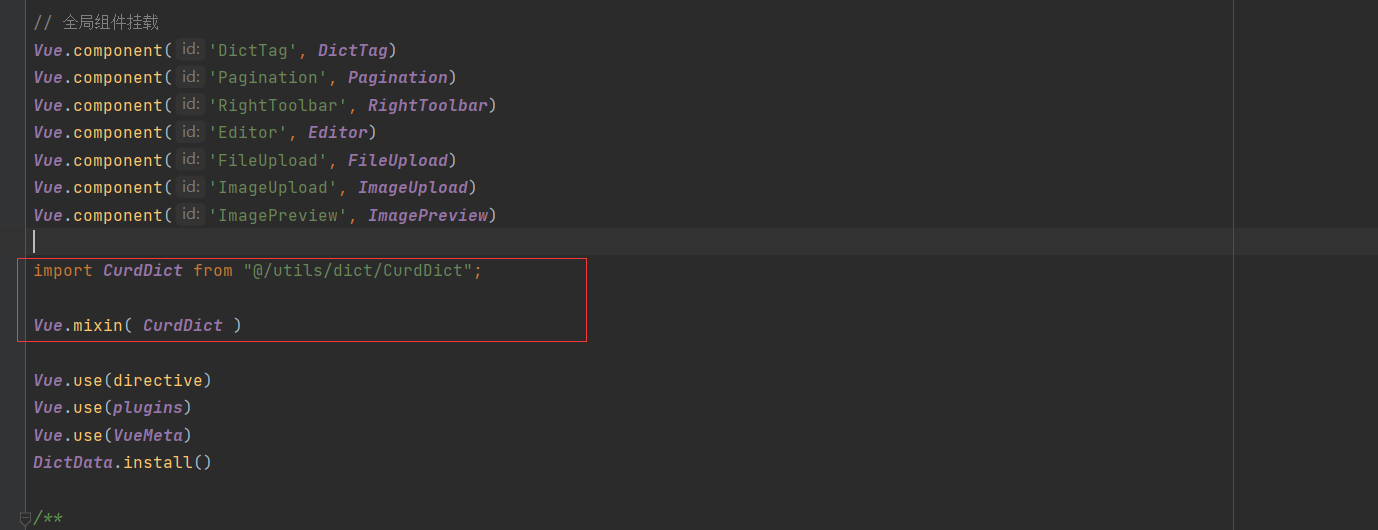
Task: Click the id: hint before 'Editor'
Action: coord(191,132)
